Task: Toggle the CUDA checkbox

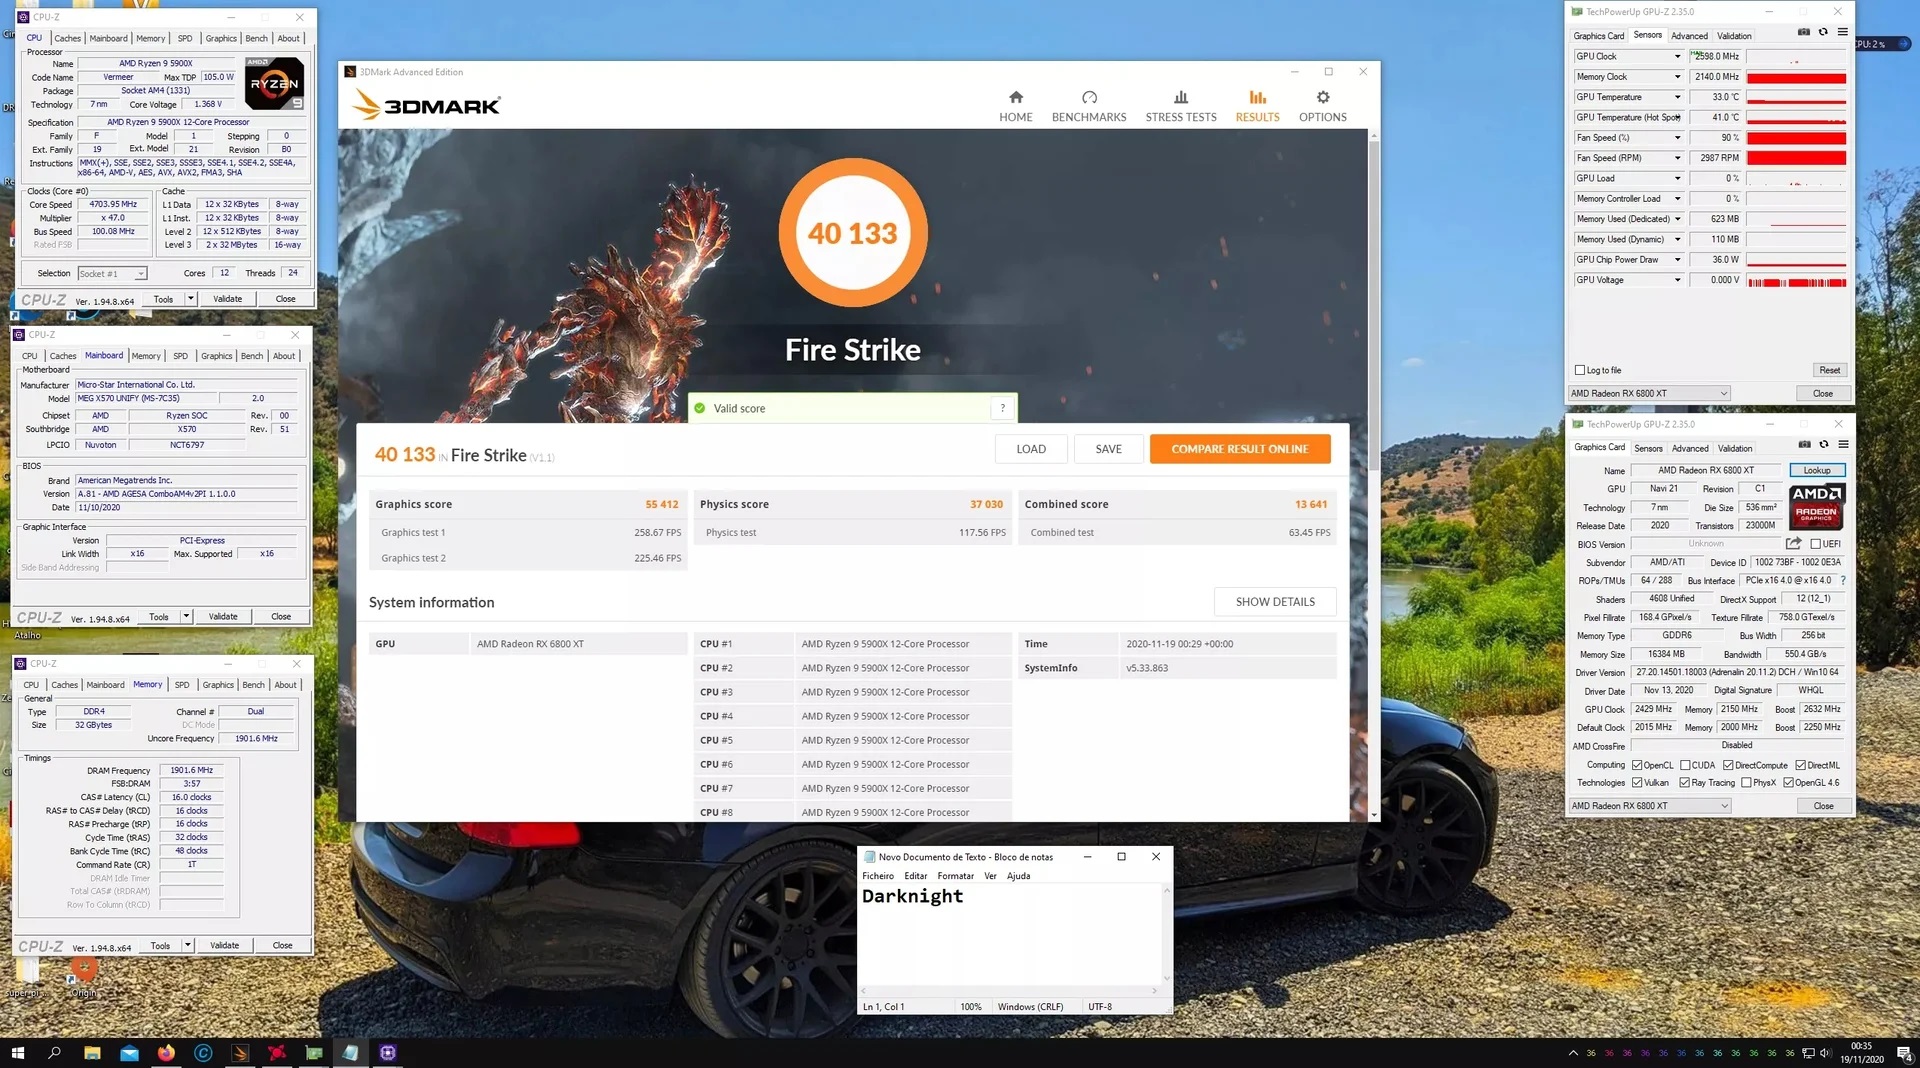Action: point(1686,765)
